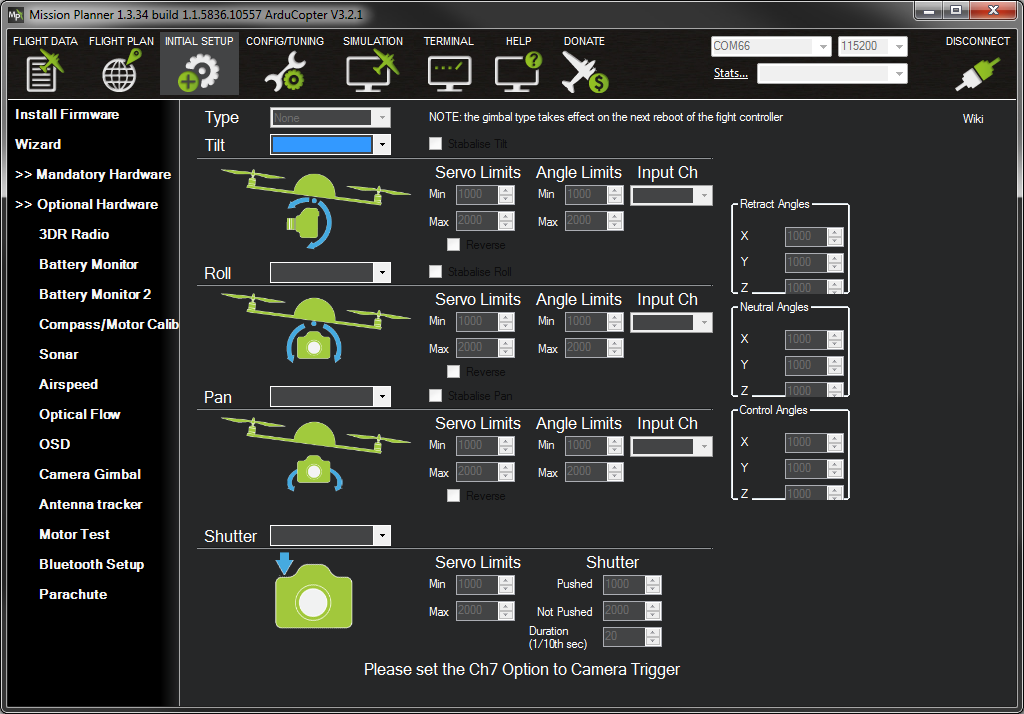1024x714 pixels.
Task: Open the OSD setup page
Action: [54, 444]
